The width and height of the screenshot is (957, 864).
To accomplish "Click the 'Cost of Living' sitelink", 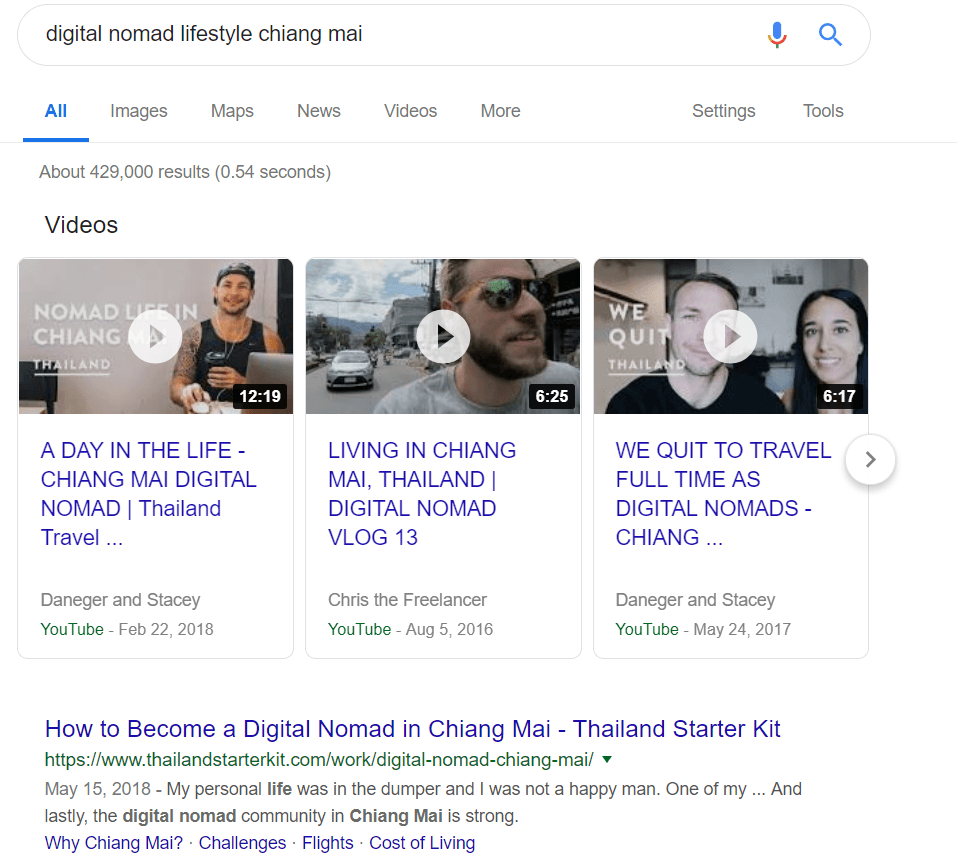I will click(422, 843).
